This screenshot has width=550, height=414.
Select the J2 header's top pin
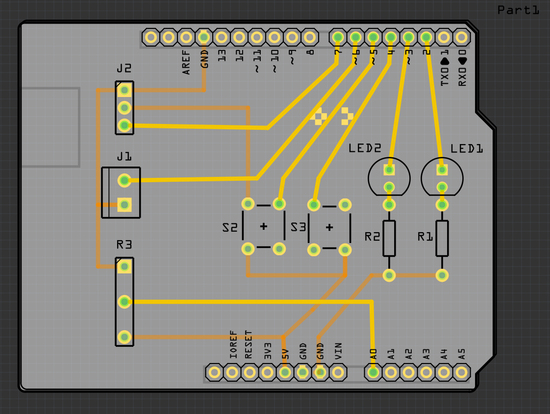tap(124, 91)
